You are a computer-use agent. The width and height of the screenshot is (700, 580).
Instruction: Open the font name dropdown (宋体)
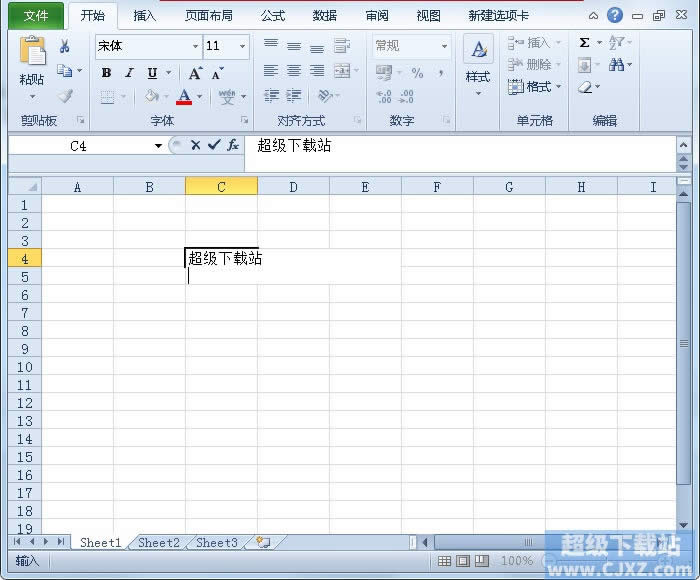(x=195, y=46)
